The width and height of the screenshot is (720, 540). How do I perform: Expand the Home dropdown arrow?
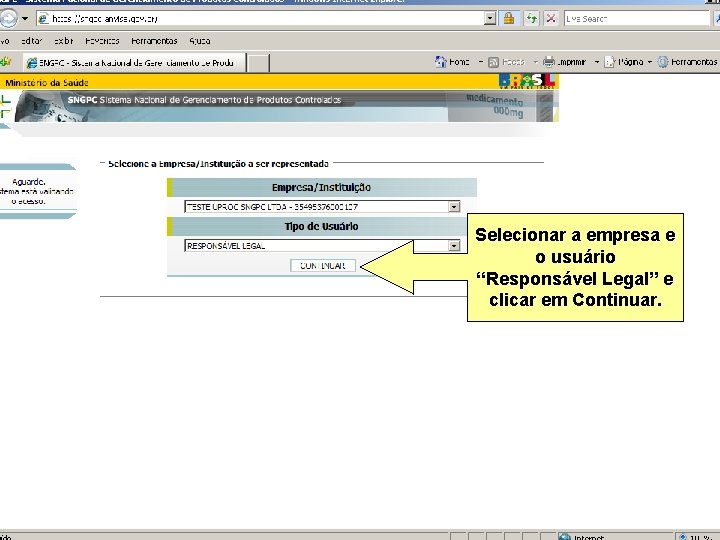(x=480, y=62)
